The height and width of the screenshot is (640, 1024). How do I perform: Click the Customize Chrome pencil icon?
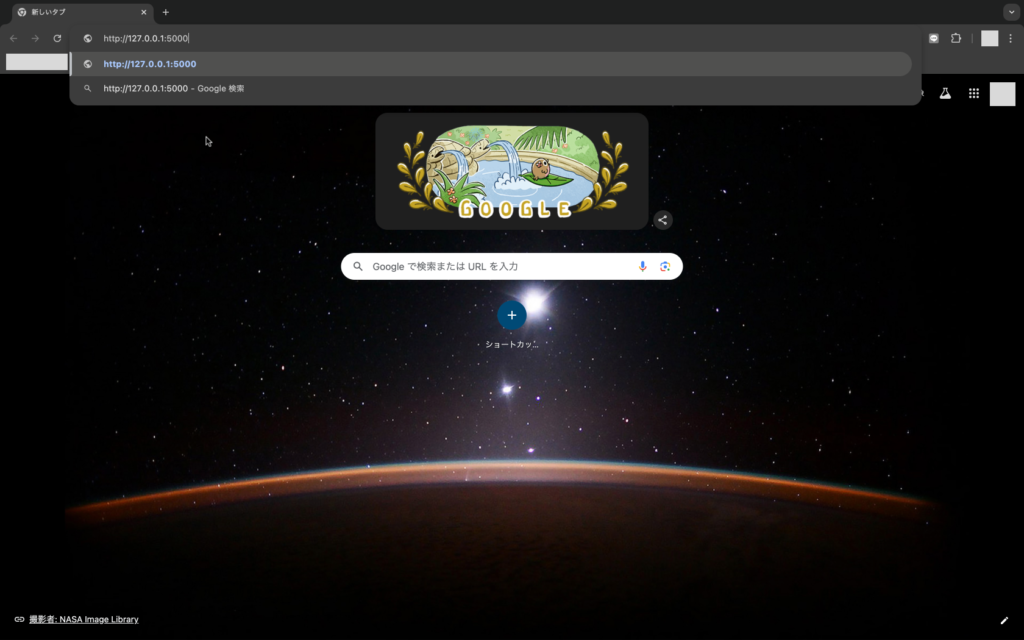(x=1004, y=620)
